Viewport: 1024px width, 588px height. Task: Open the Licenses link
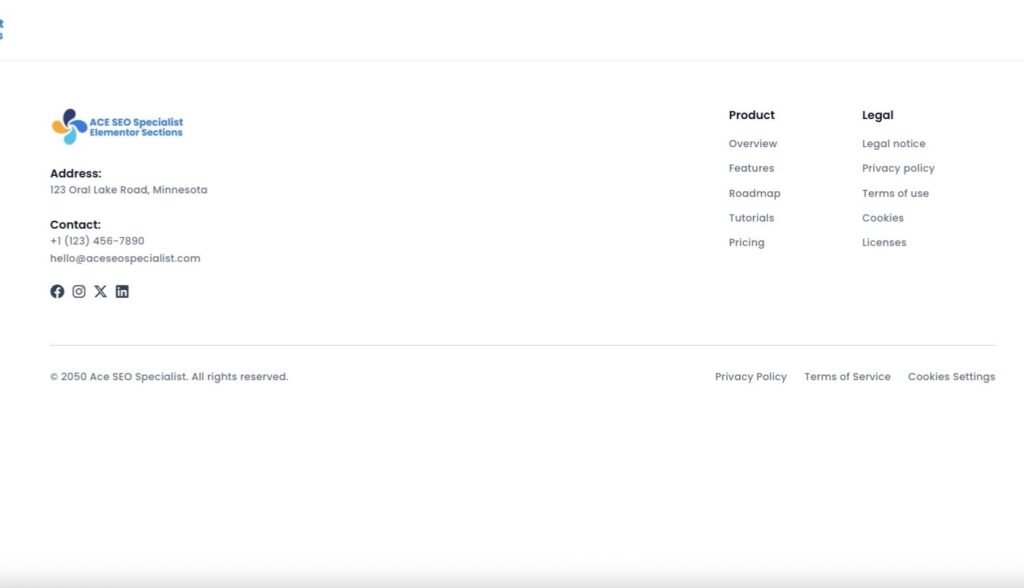pyautogui.click(x=884, y=242)
